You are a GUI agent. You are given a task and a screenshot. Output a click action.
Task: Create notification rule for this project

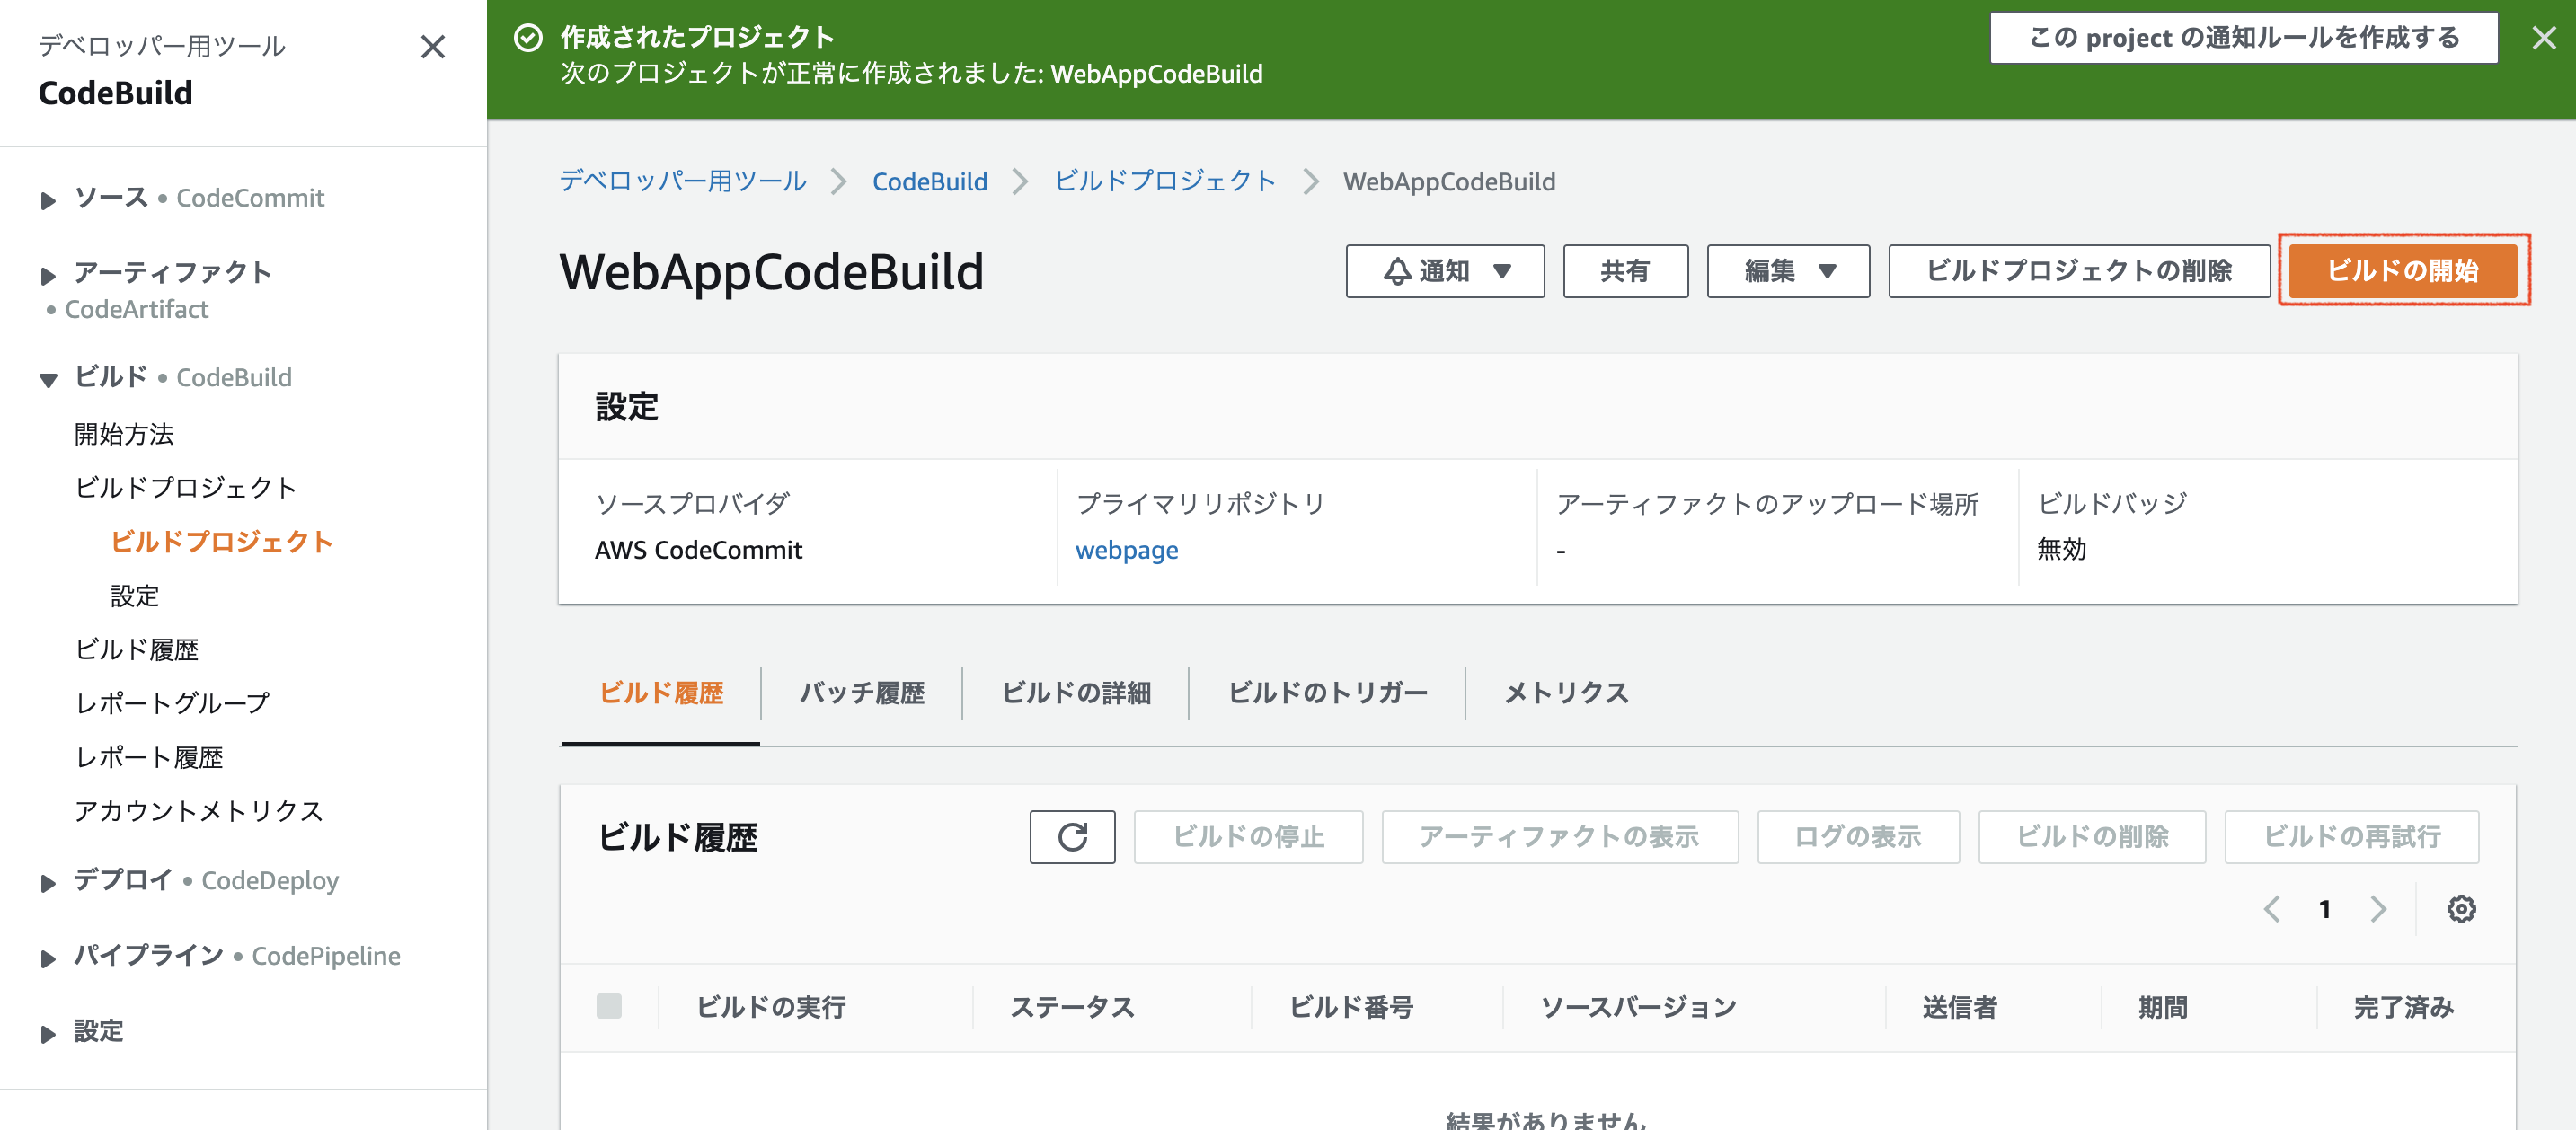pyautogui.click(x=2244, y=38)
